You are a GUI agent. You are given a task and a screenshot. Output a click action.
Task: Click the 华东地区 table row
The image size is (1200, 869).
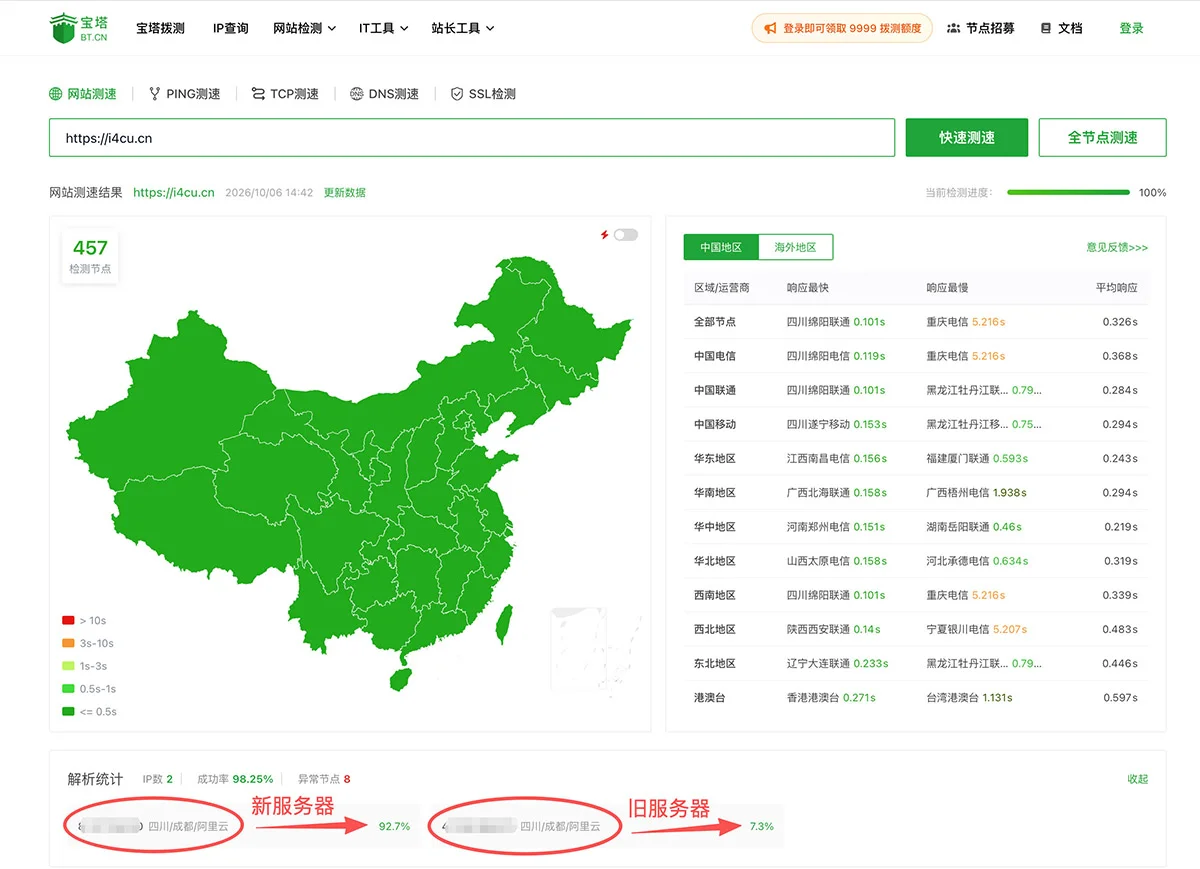click(916, 458)
